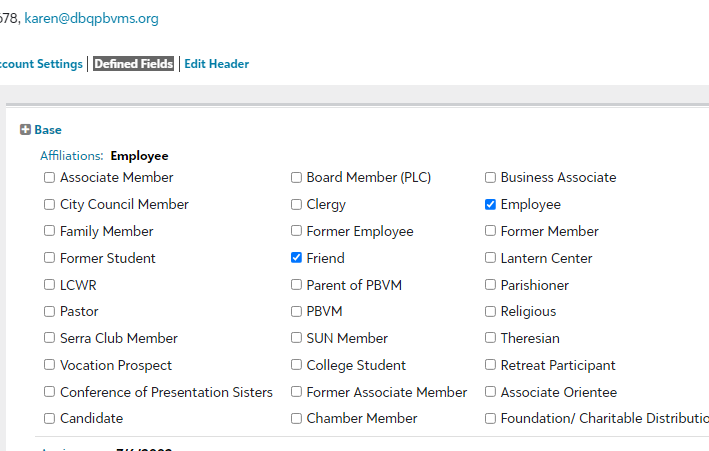
Task: Collapse the Base section plus icon
Action: pos(25,130)
